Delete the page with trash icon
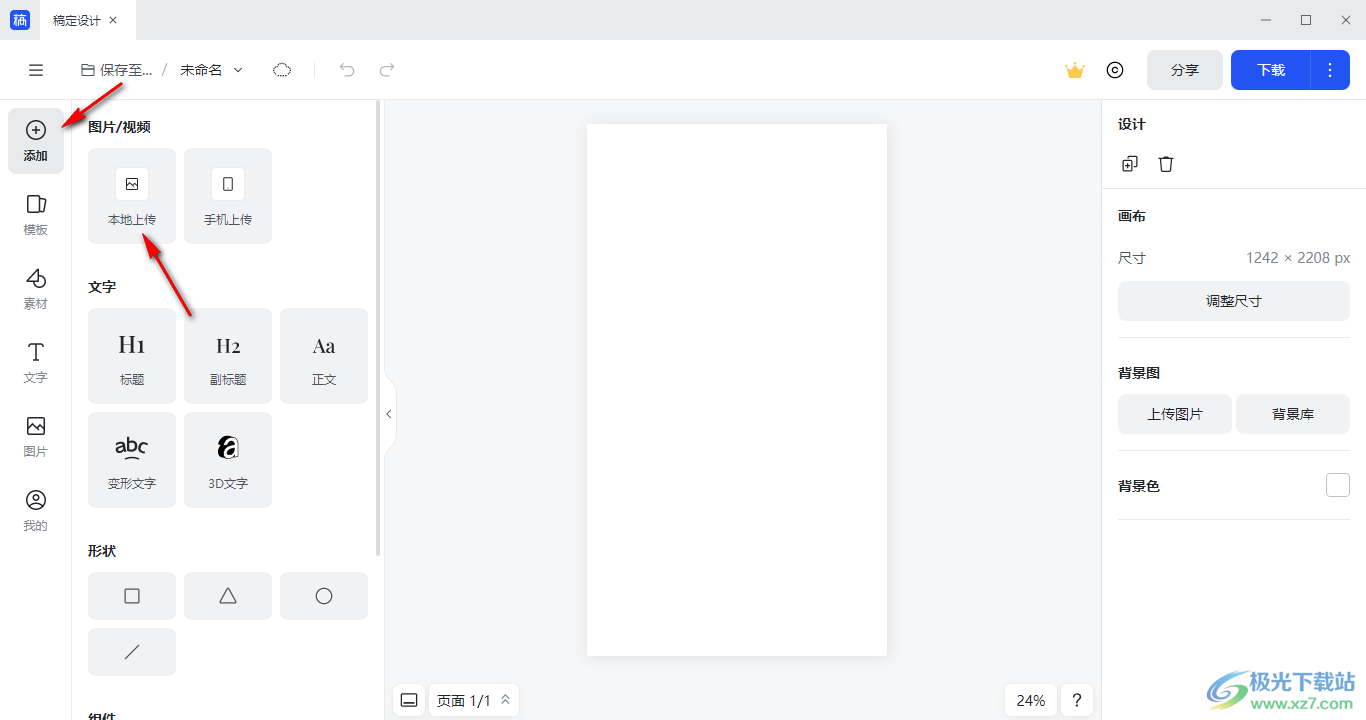1366x720 pixels. pyautogui.click(x=1166, y=164)
